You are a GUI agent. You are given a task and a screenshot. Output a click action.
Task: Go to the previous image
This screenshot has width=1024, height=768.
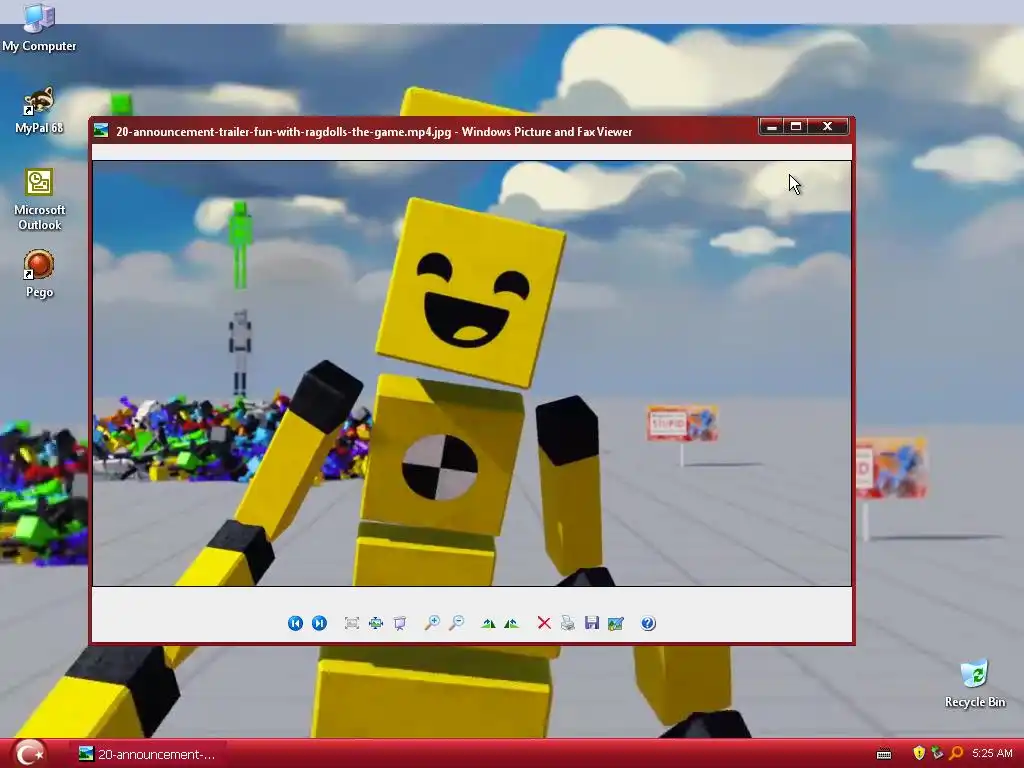pos(295,623)
